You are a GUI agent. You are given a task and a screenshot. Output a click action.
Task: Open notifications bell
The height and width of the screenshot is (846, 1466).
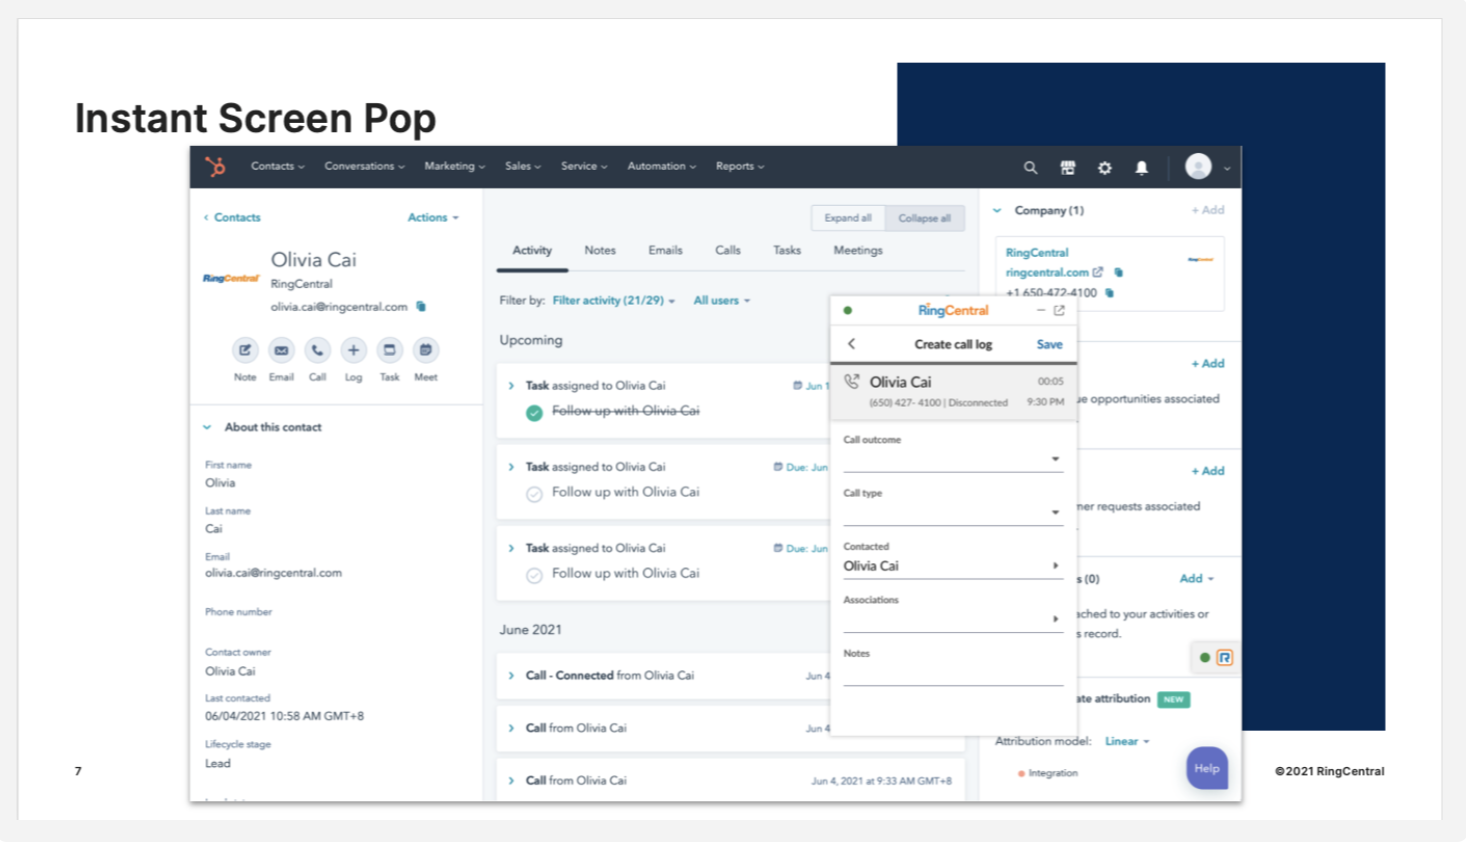click(x=1141, y=168)
